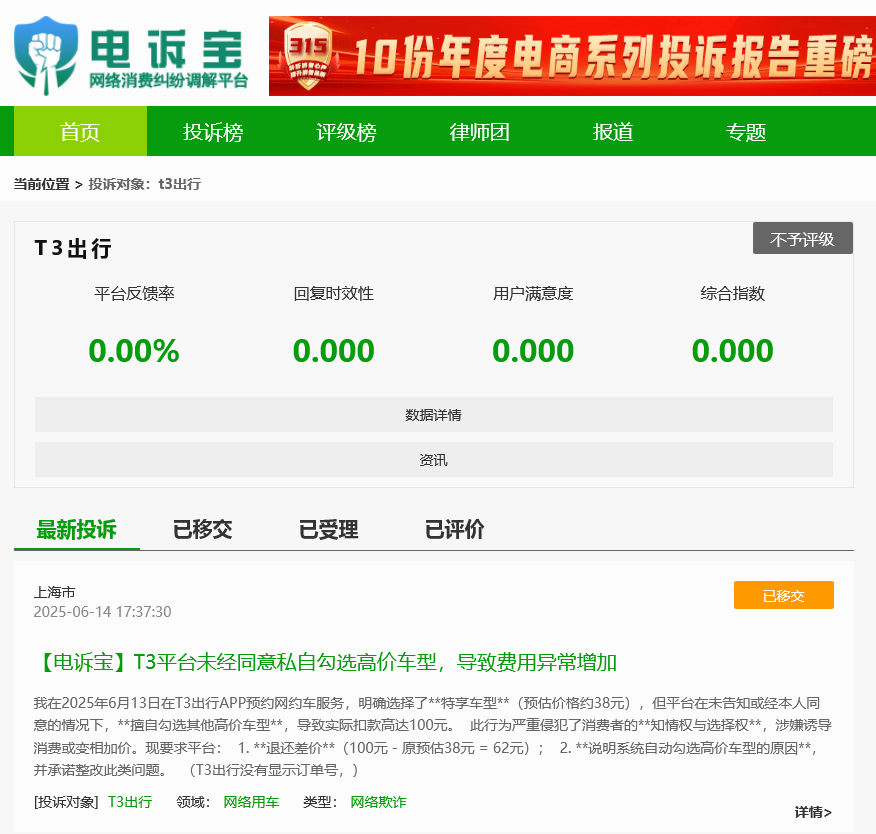Switch to the 最新投诉 tab
The width and height of the screenshot is (876, 834).
coord(77,530)
